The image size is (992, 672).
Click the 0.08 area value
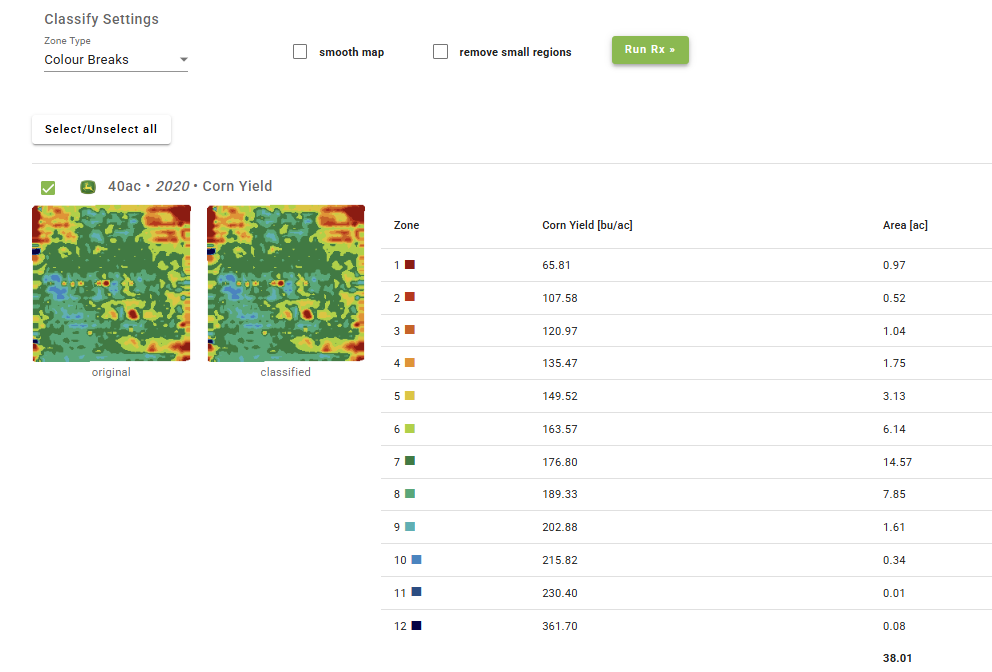point(894,626)
